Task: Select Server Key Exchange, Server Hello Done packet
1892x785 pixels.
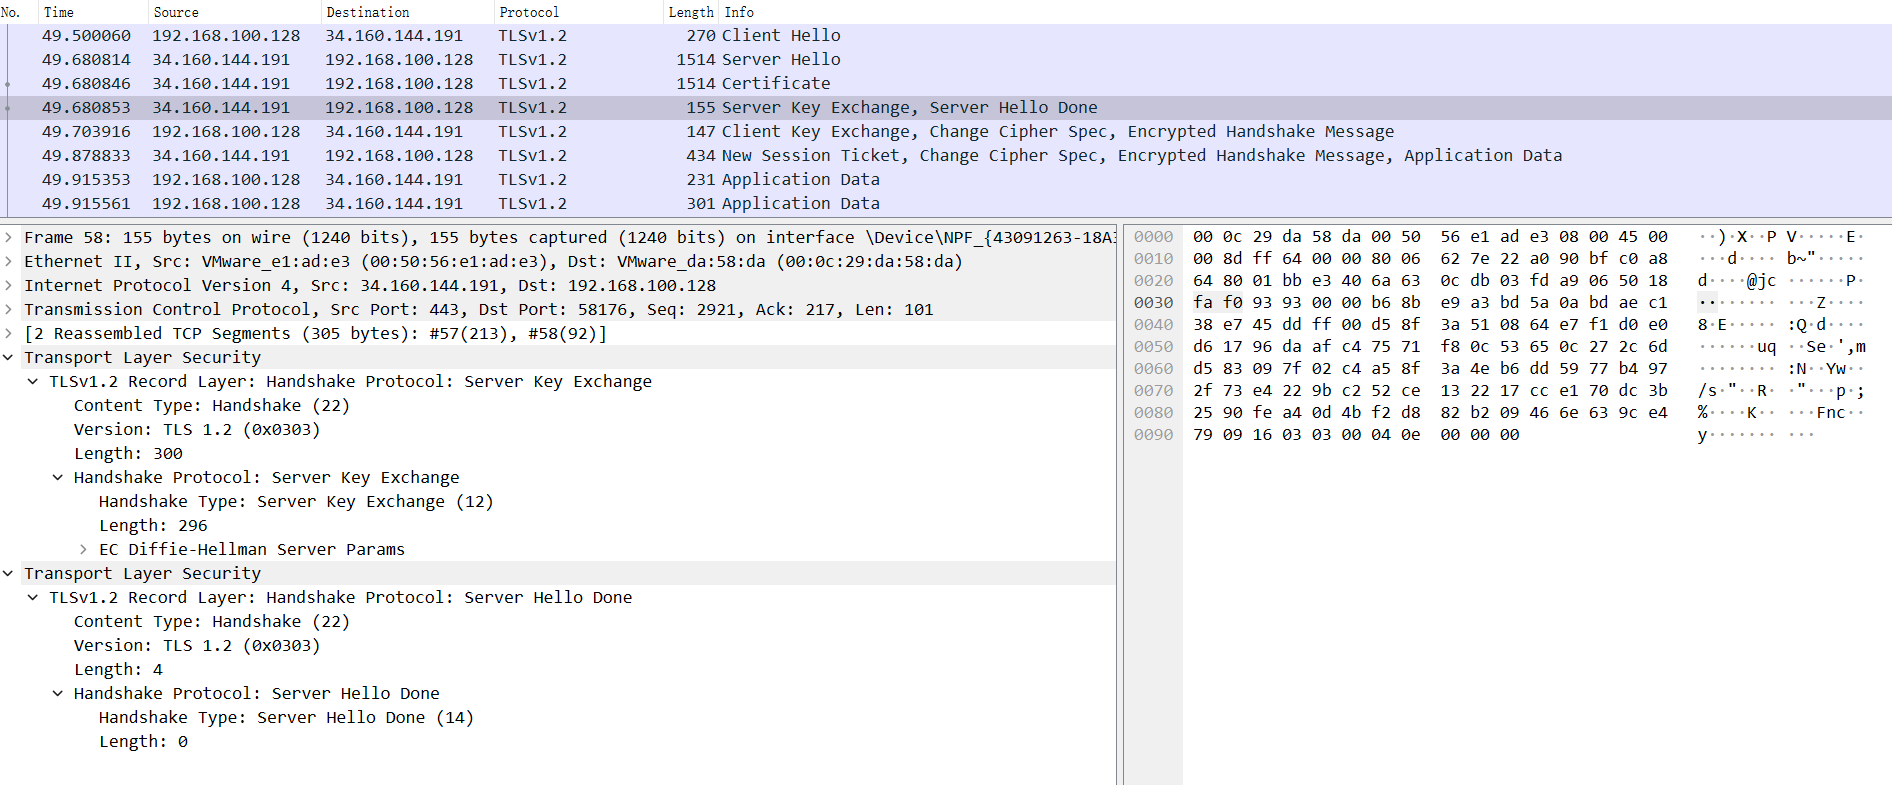Action: click(946, 108)
